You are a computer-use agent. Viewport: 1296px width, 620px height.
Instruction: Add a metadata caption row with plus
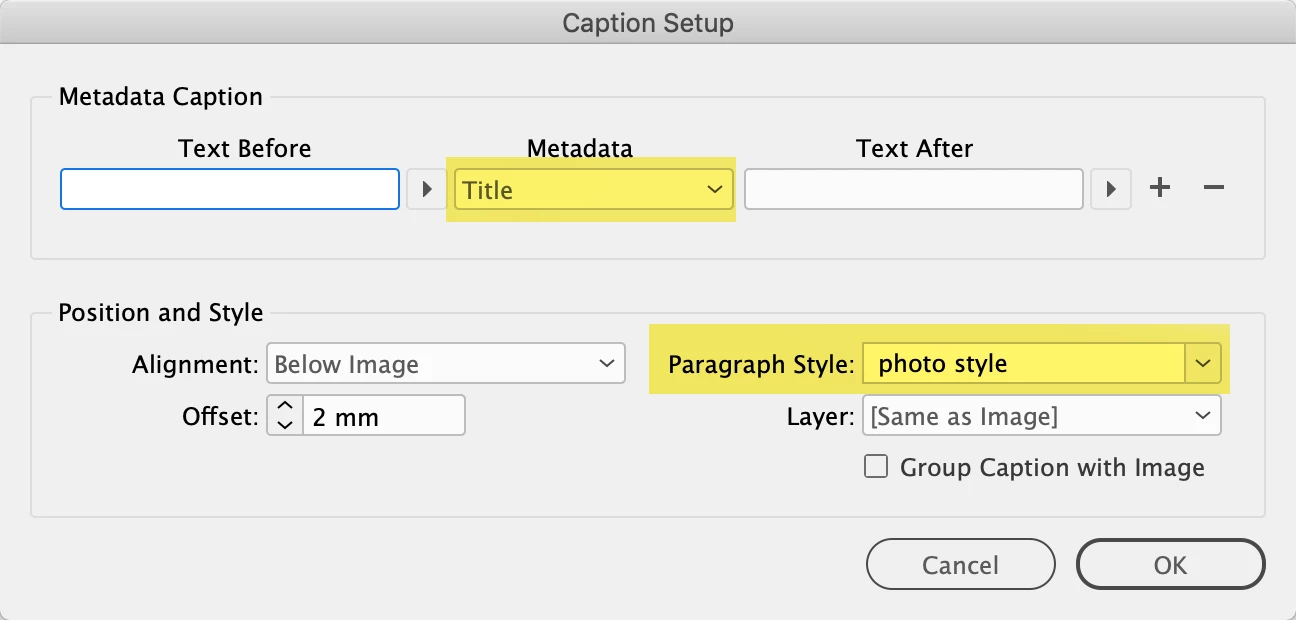coord(1160,188)
